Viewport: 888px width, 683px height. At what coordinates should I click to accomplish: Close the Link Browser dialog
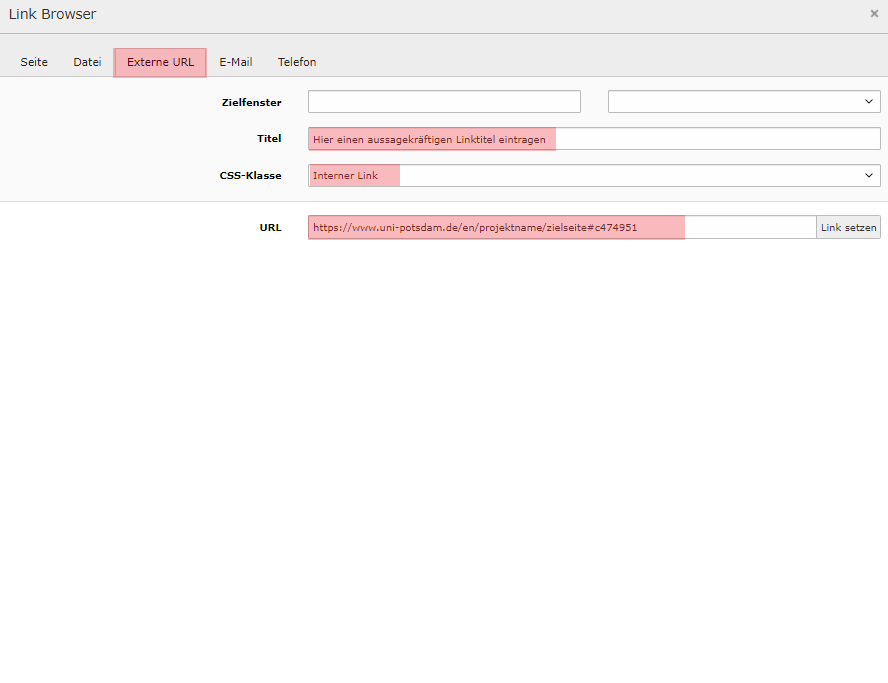click(x=874, y=14)
